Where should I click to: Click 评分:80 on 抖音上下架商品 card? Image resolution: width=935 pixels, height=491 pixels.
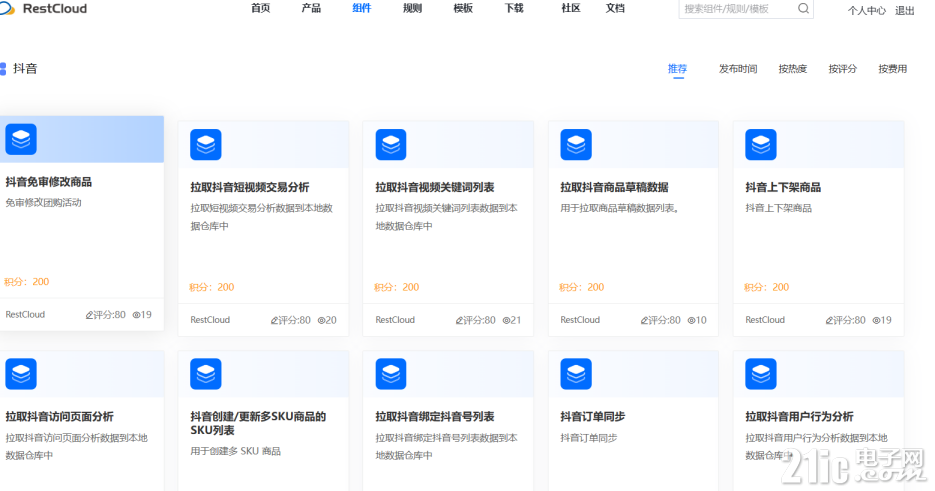coord(845,320)
